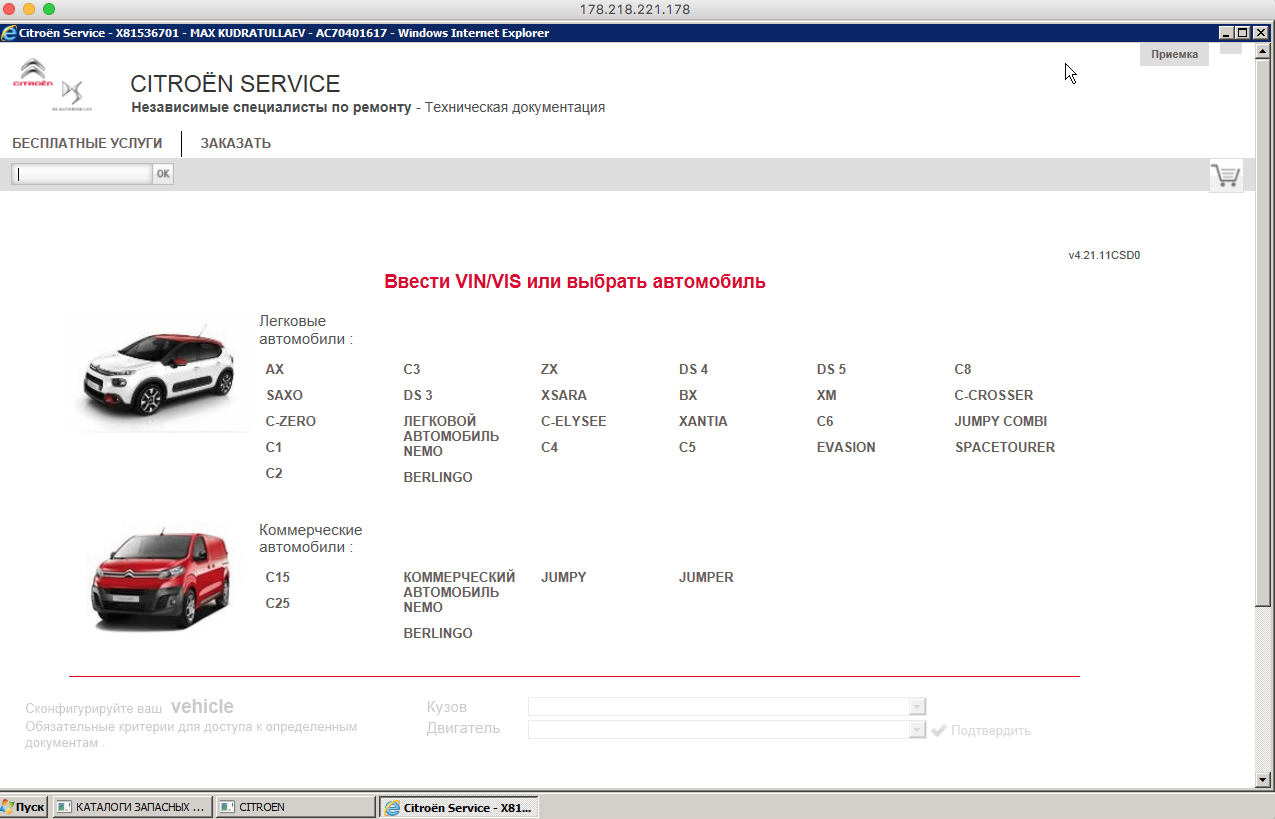Expand the Кузов dropdown
Screen dimensions: 1275x819
pos(917,707)
